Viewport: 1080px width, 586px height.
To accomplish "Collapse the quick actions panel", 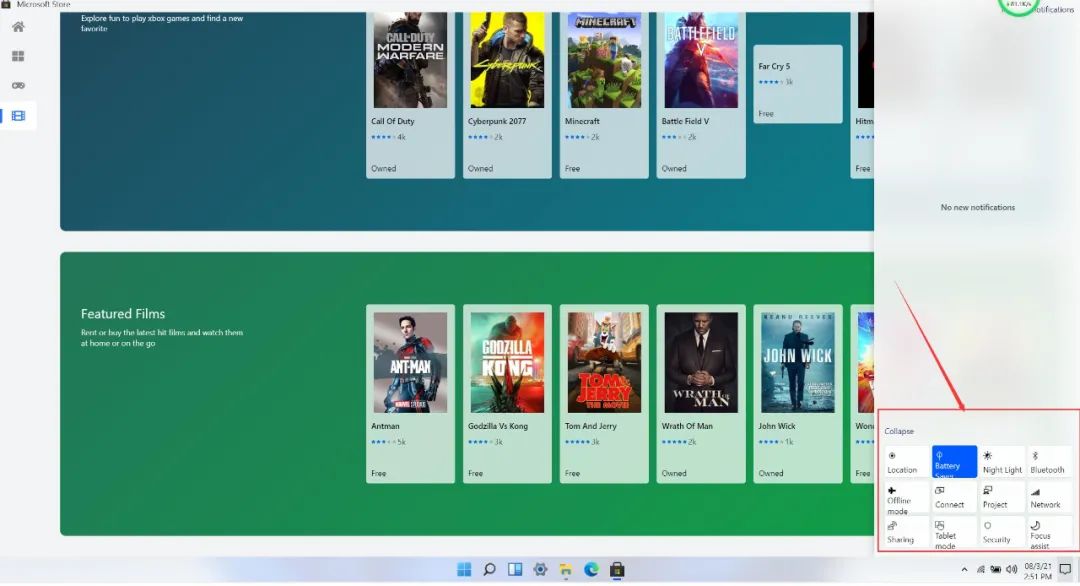I will coord(899,431).
